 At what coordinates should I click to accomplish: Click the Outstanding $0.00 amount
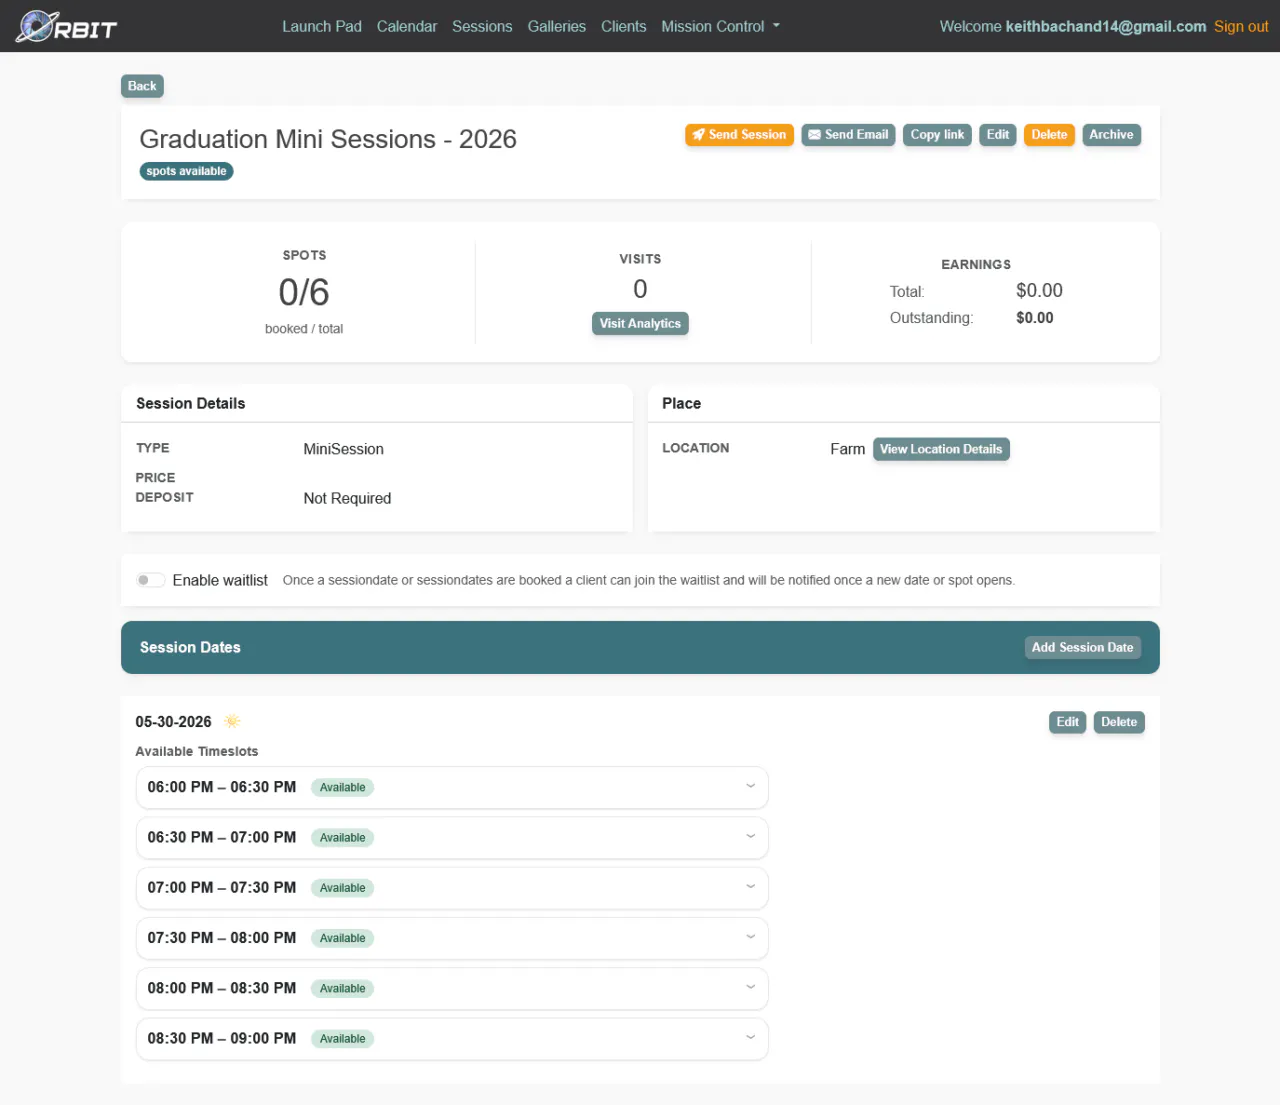coord(1035,318)
